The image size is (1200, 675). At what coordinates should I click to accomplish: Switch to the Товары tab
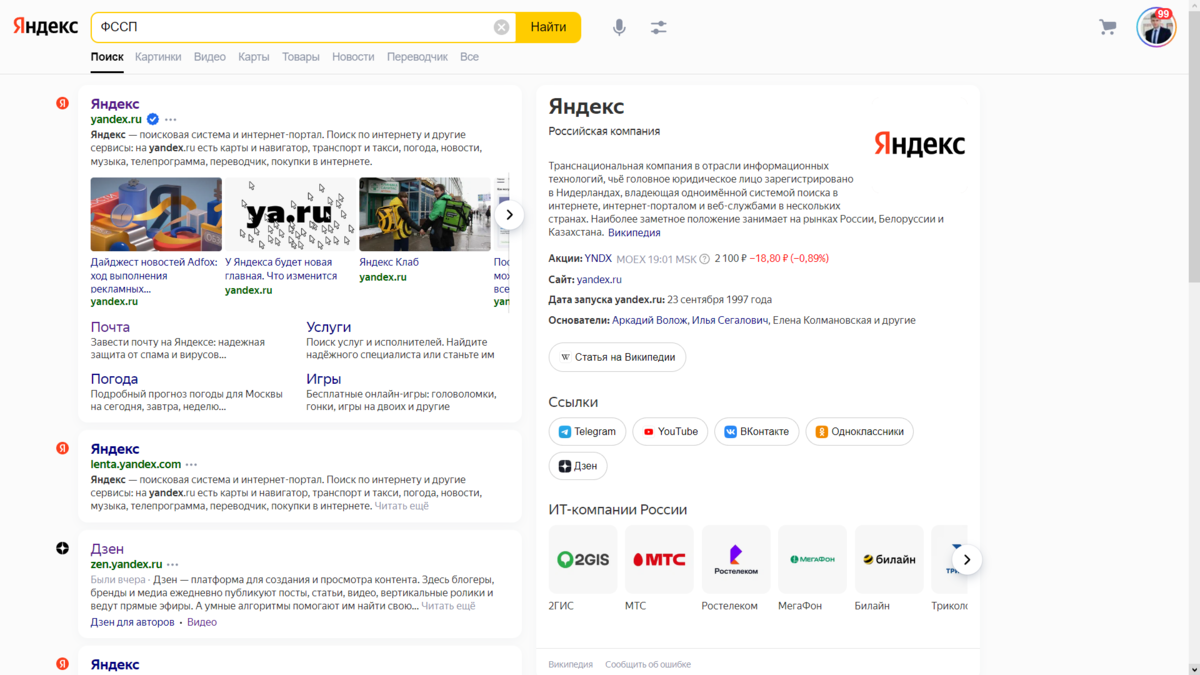(x=301, y=57)
